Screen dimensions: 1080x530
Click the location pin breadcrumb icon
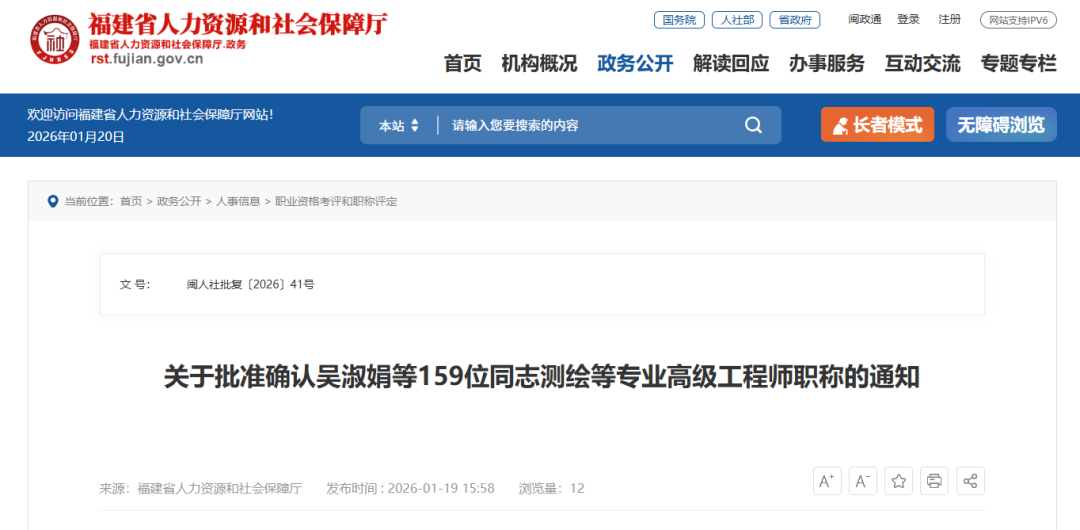coord(52,201)
